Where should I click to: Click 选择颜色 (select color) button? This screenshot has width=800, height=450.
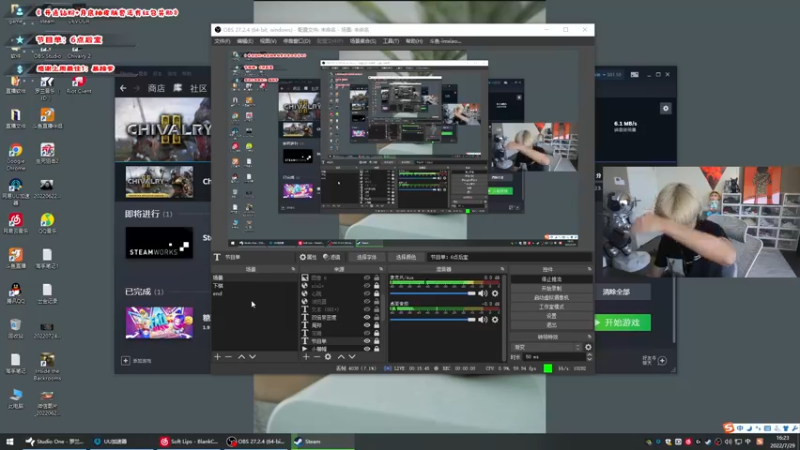(x=406, y=257)
